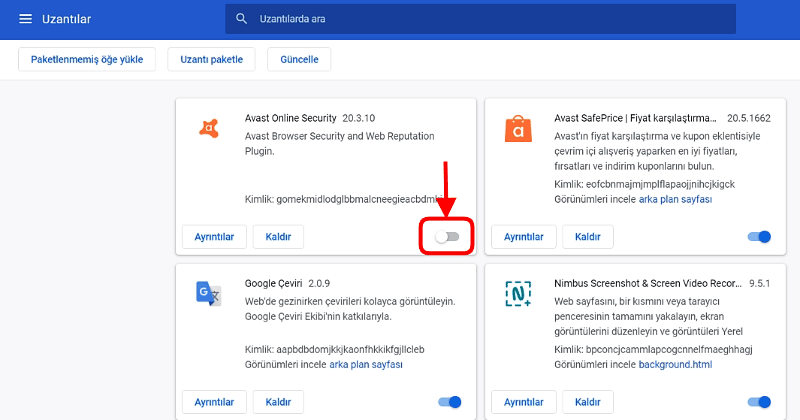
Task: Click the Google Çeviri translate icon
Action: click(x=208, y=293)
